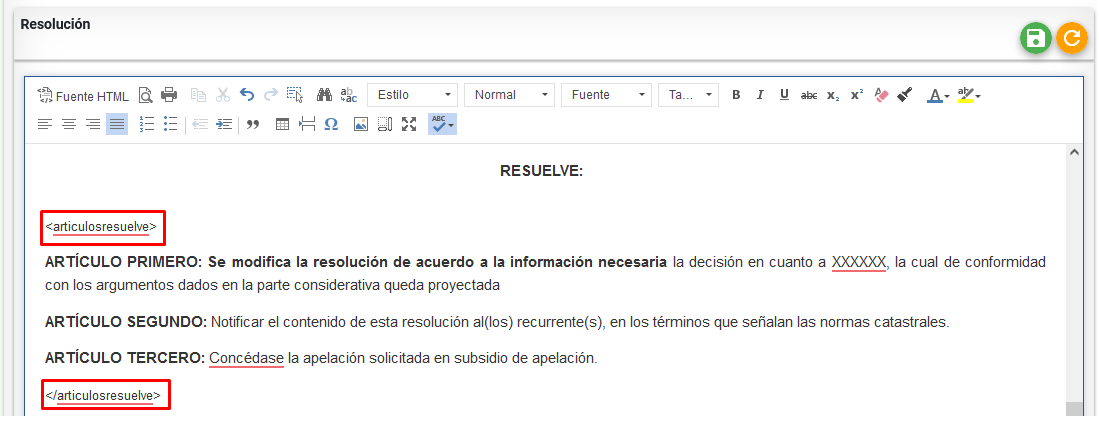The width and height of the screenshot is (1099, 421).
Task: Open the Find (binoculars) tool
Action: point(324,95)
